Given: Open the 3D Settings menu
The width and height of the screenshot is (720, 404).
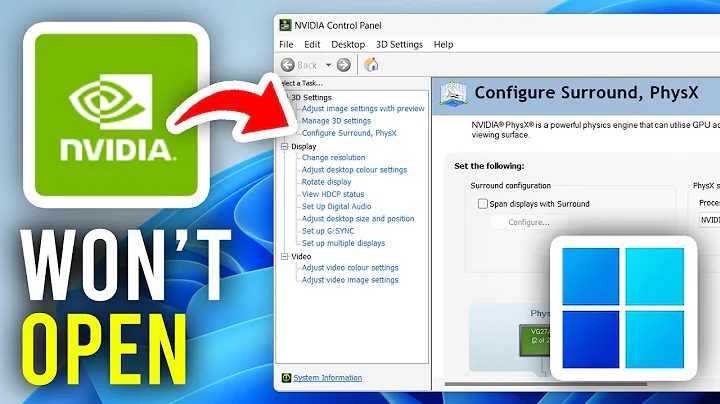Looking at the screenshot, I should pos(399,45).
